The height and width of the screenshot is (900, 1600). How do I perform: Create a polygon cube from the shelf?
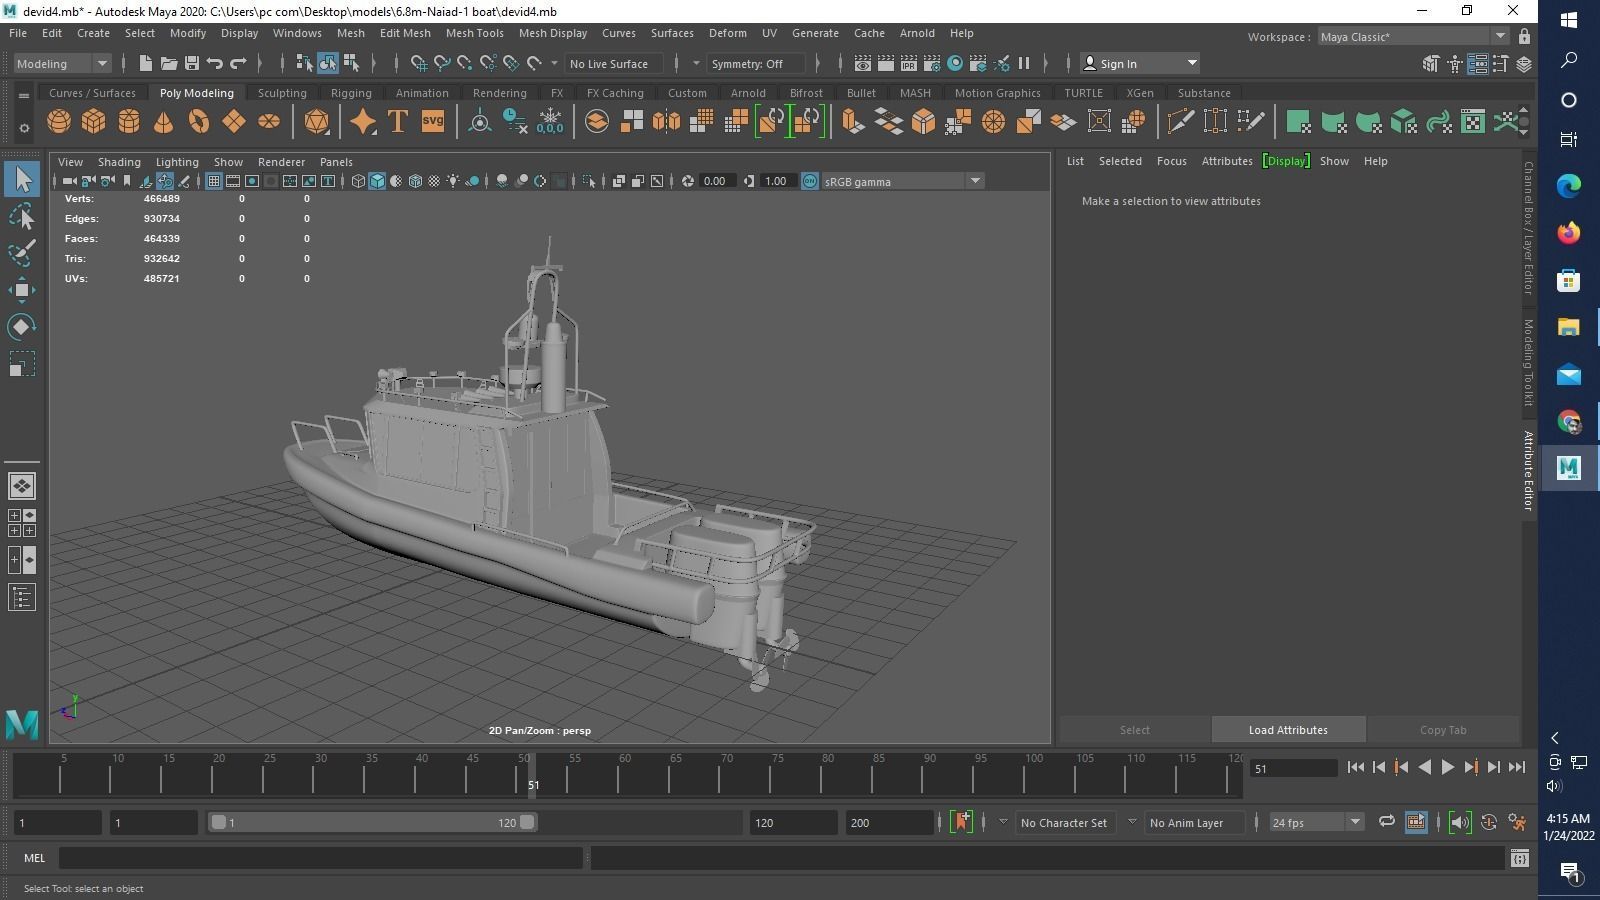pos(94,122)
